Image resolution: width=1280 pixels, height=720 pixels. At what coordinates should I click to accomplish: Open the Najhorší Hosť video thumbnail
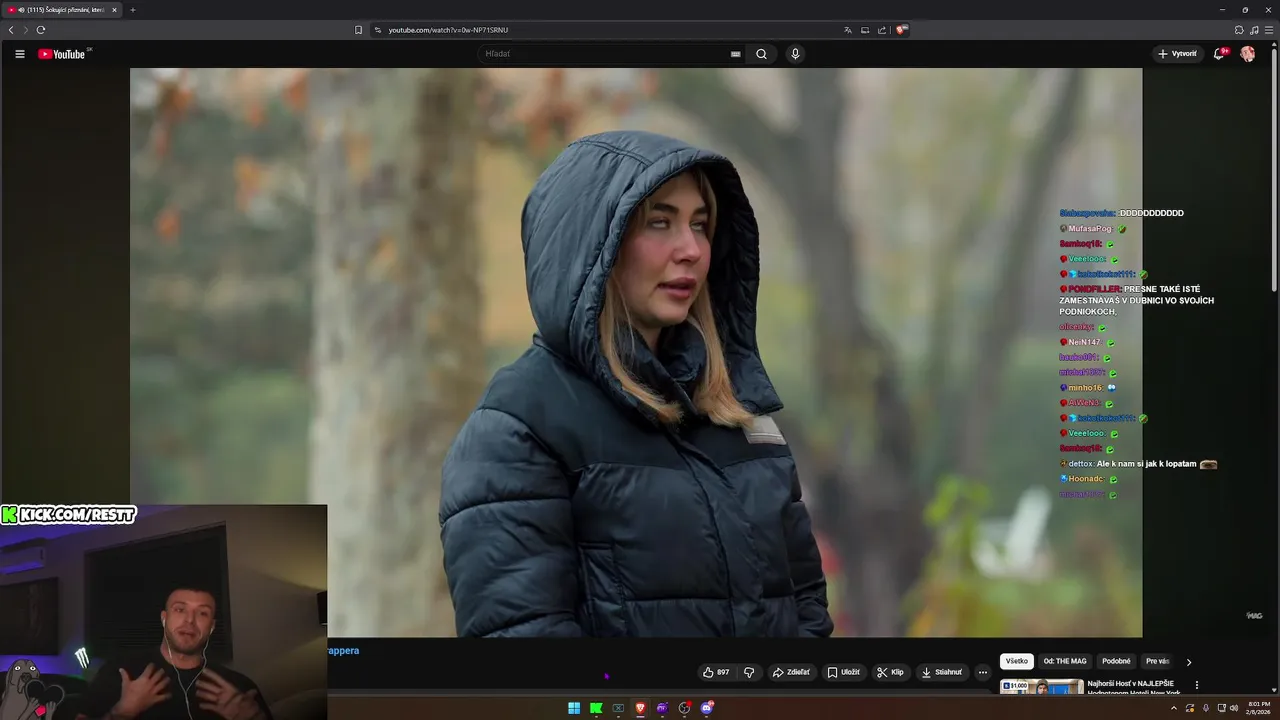(1041, 687)
